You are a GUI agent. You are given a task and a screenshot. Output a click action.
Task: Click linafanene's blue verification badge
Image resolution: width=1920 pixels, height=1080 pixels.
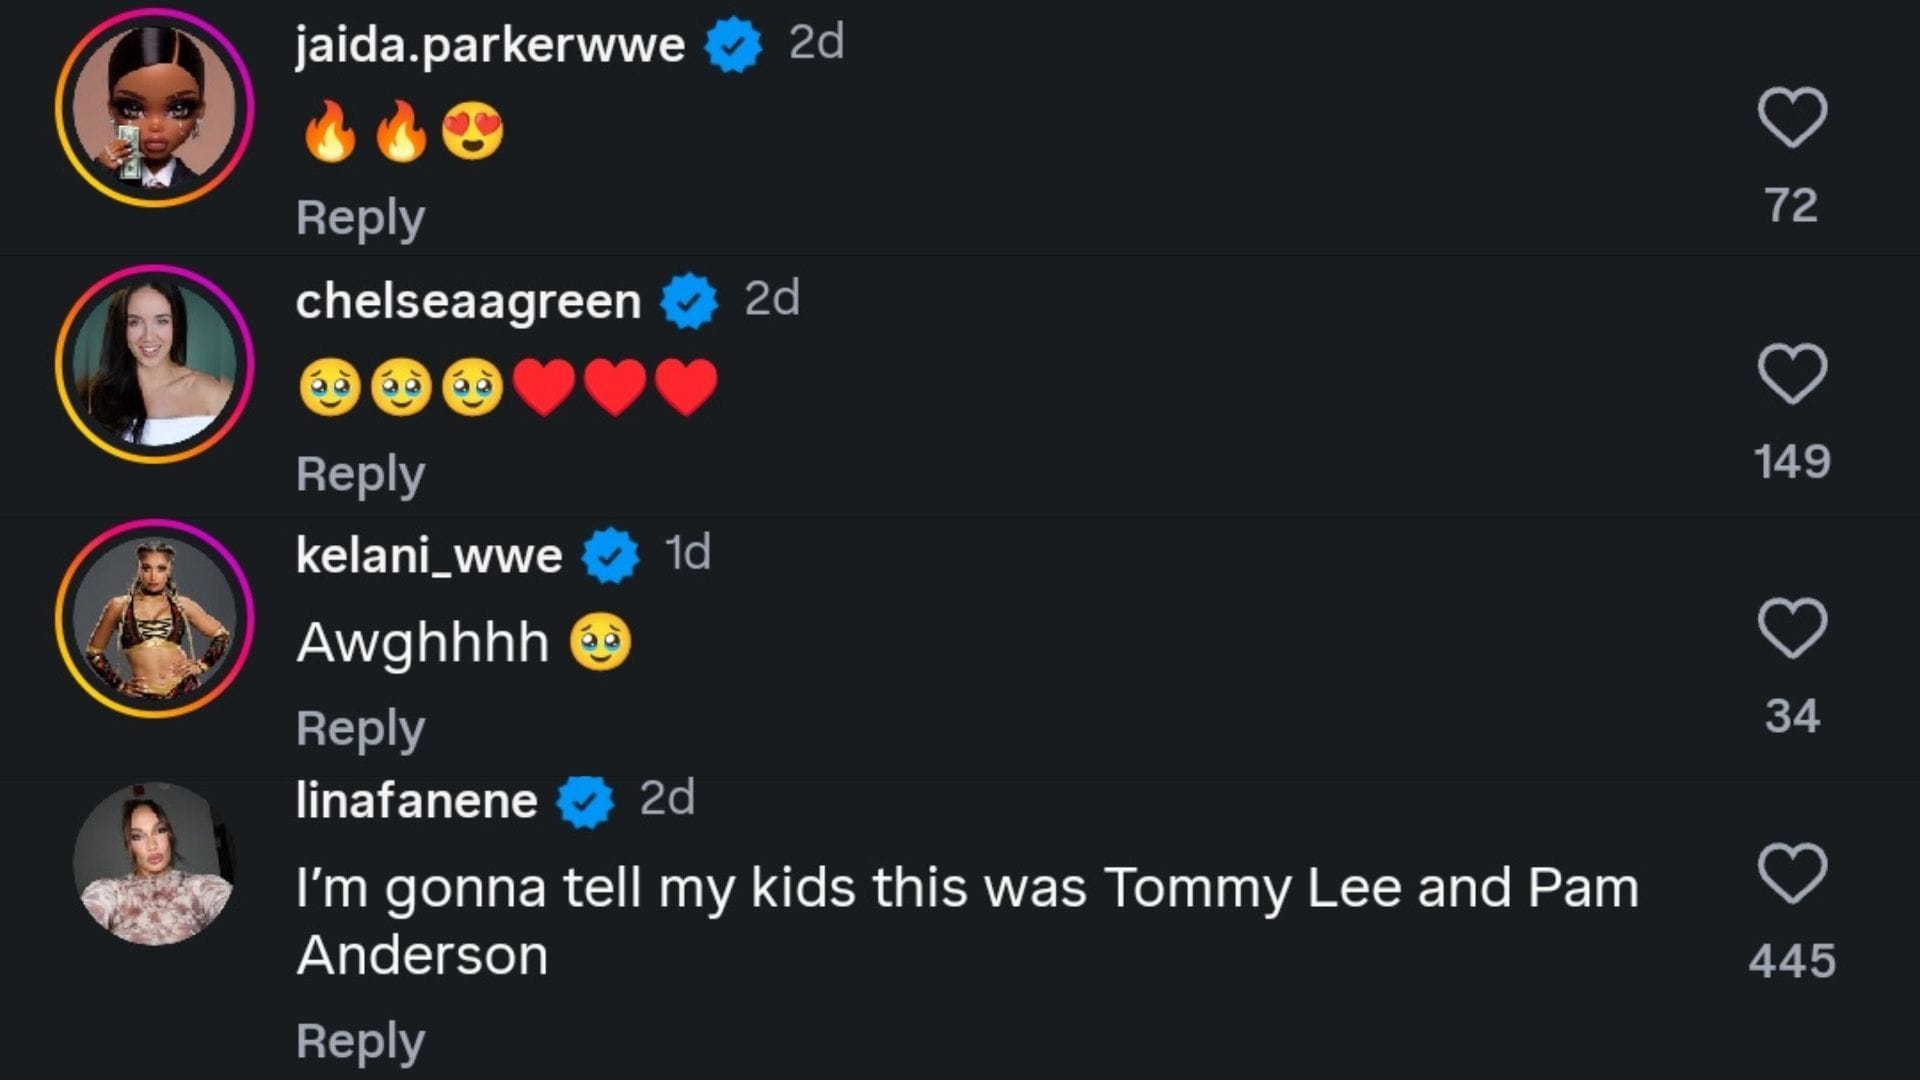[583, 799]
